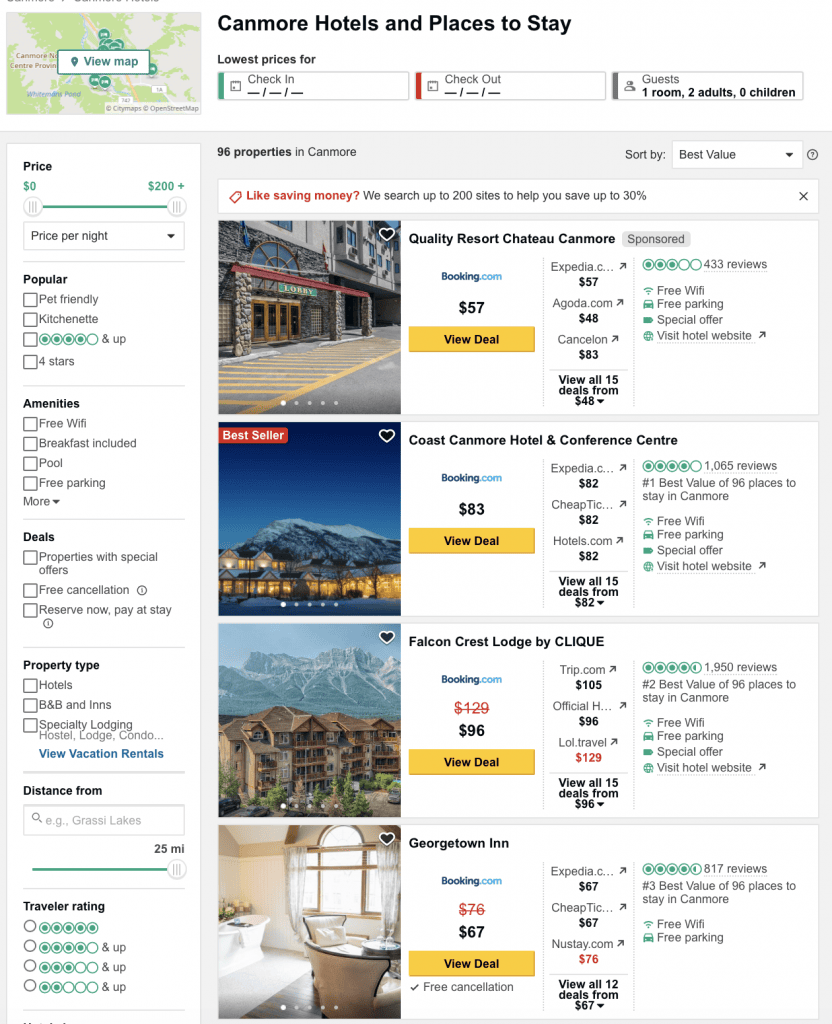This screenshot has width=832, height=1024.
Task: Open the View Vacation Rentals link
Action: 101,754
